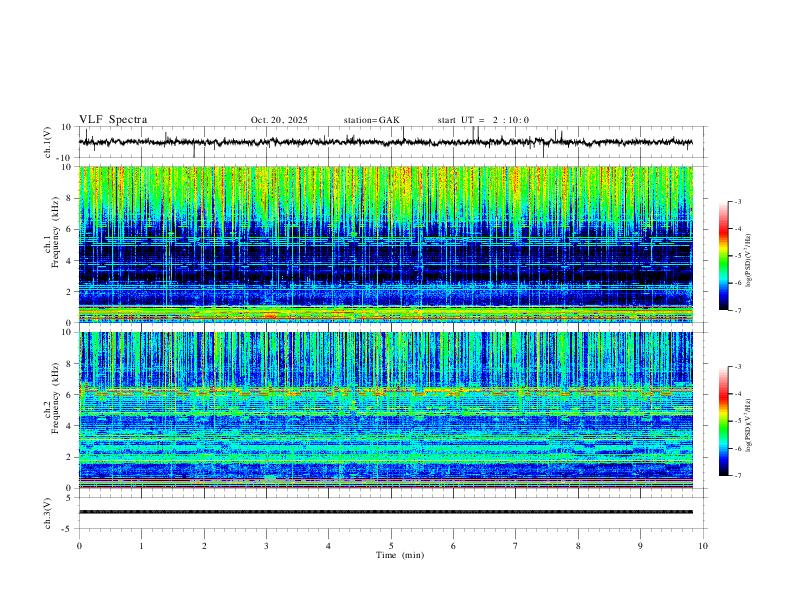Click the "start UT = 2 :10: 0" text

[x=483, y=120]
